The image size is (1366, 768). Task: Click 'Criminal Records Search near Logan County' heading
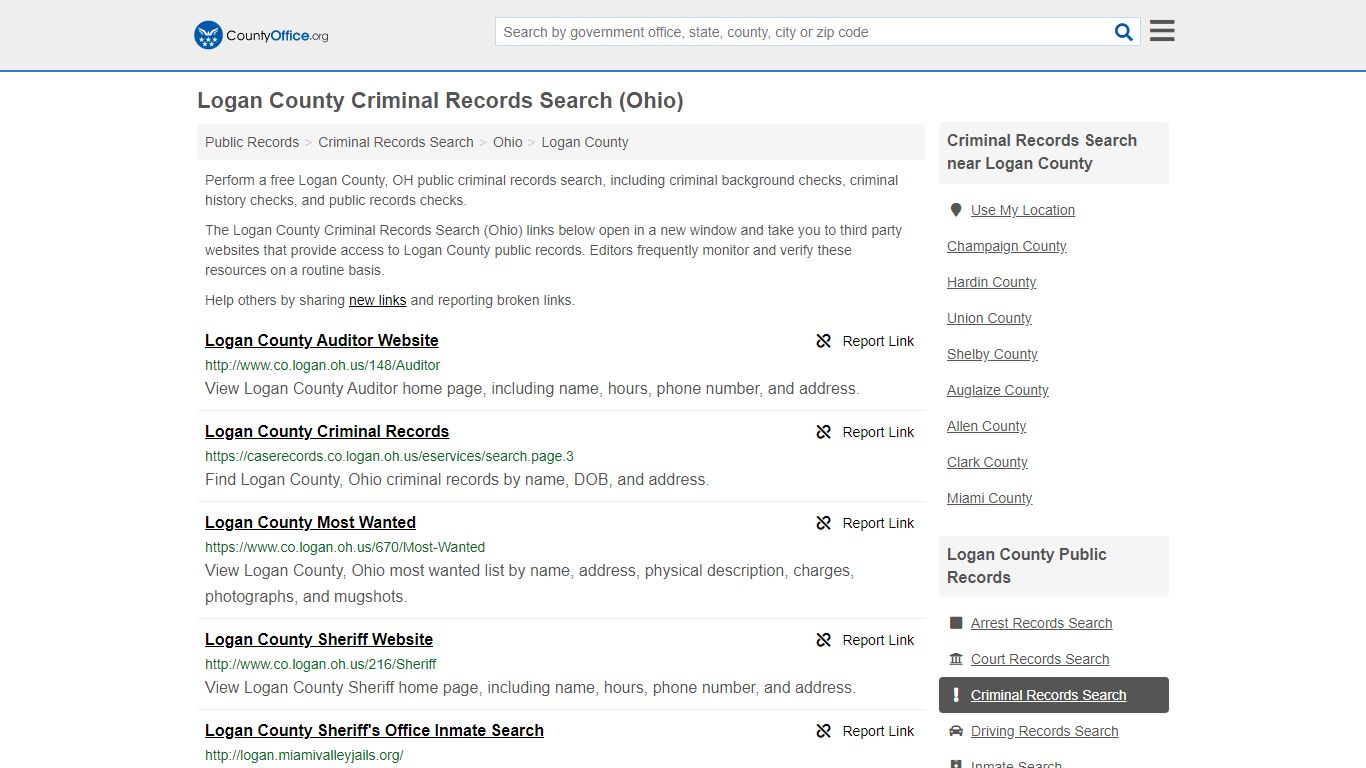(x=1042, y=152)
